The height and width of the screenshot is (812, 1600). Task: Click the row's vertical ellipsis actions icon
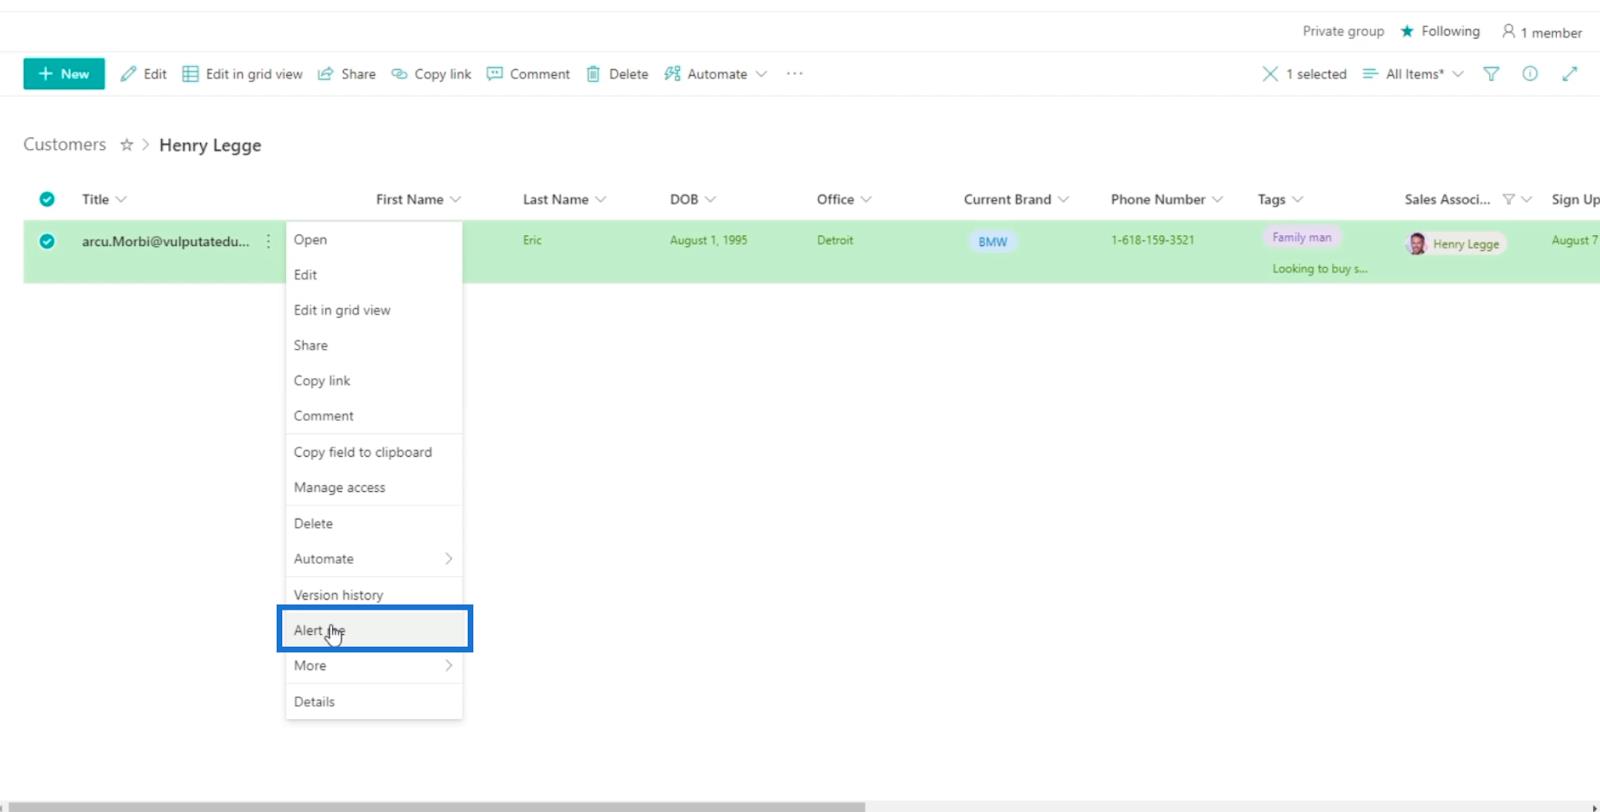[x=268, y=241]
